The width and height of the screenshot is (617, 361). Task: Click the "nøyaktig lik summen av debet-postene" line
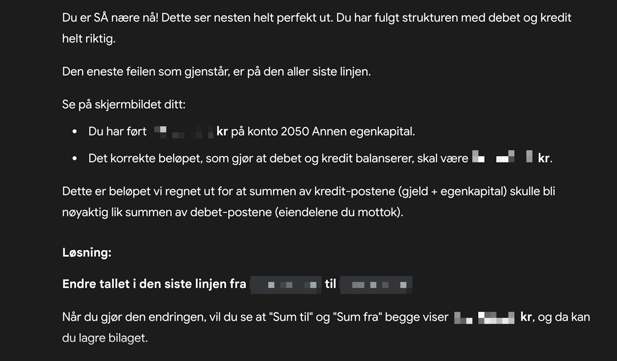233,212
